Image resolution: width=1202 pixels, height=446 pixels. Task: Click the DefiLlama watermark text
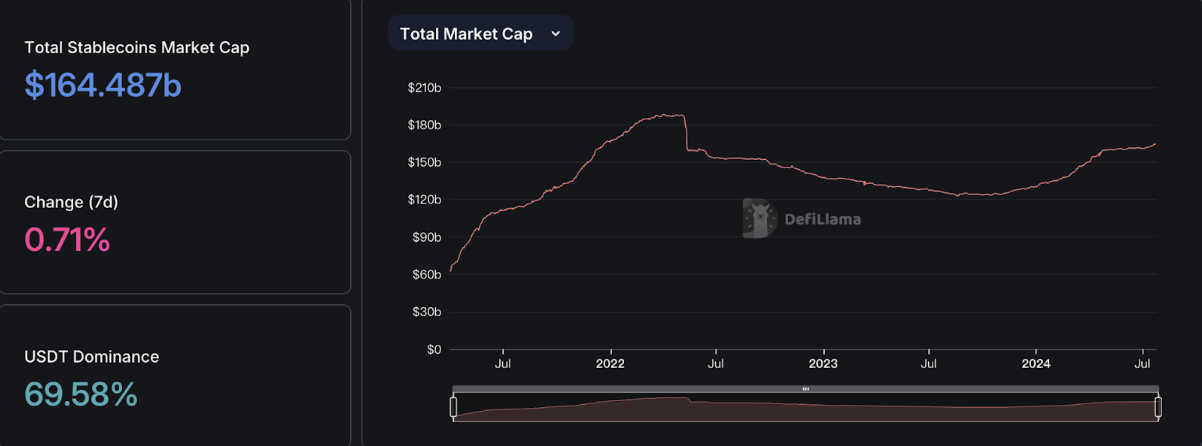[x=823, y=219]
